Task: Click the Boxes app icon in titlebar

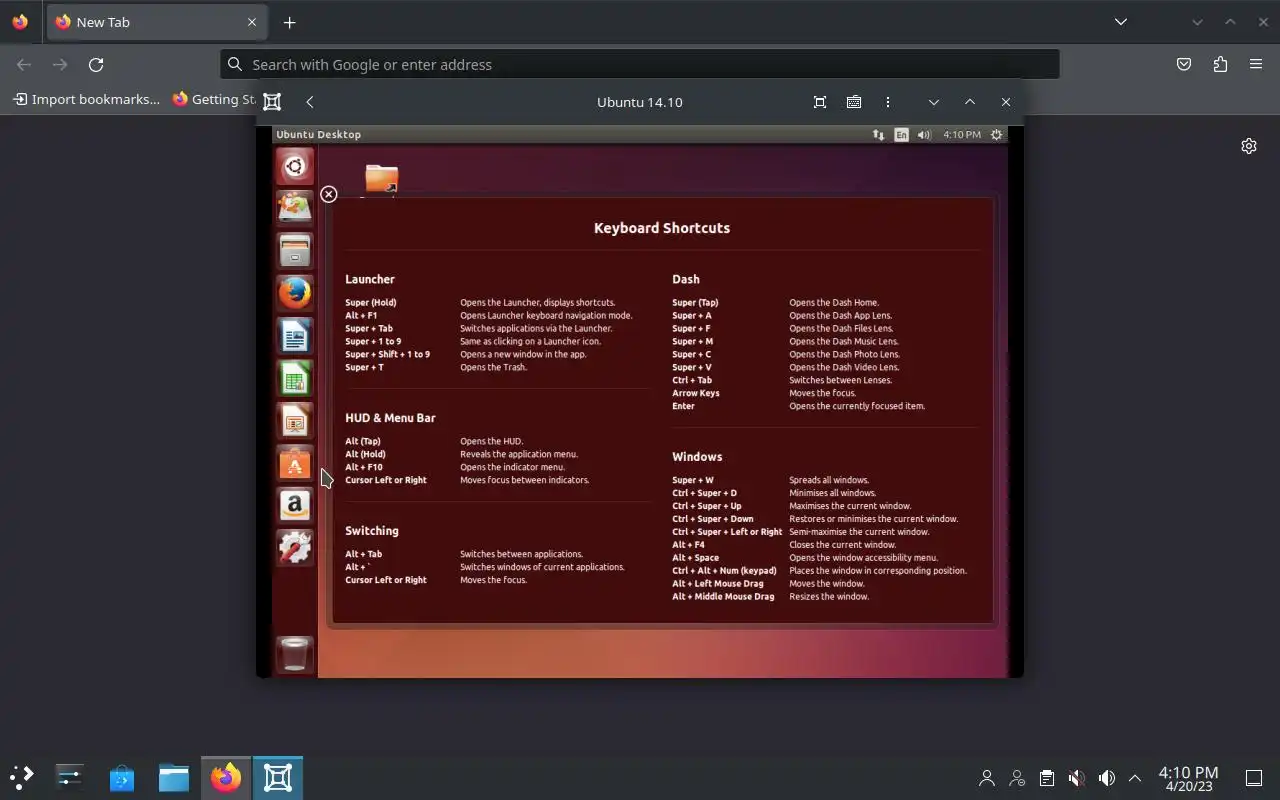Action: pyautogui.click(x=272, y=102)
